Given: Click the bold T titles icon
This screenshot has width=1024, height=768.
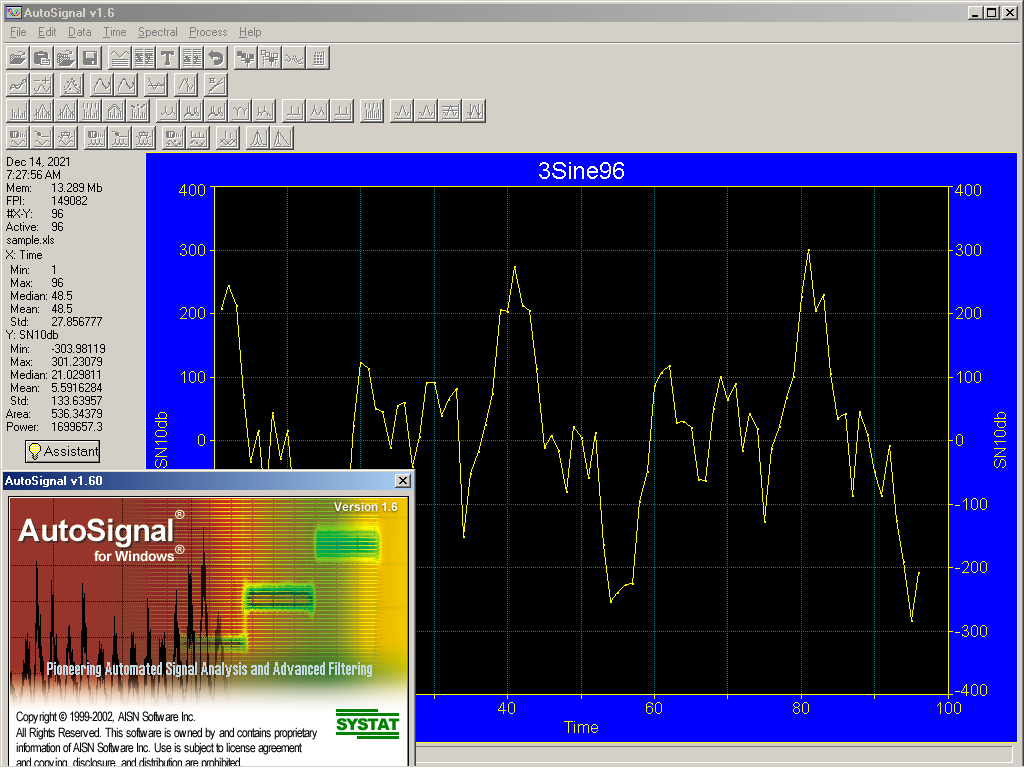Looking at the screenshot, I should 168,58.
